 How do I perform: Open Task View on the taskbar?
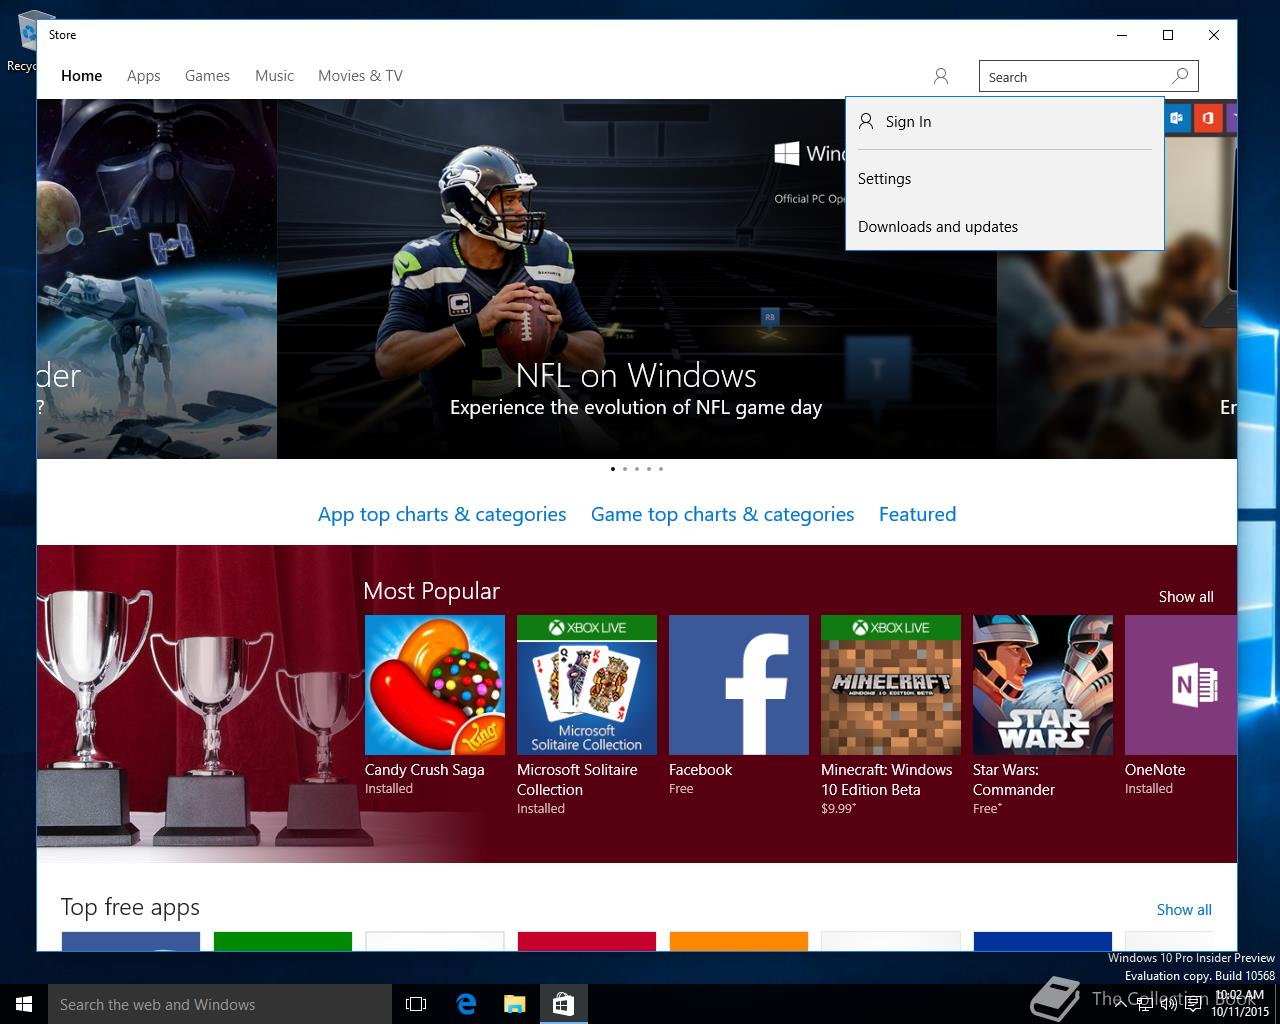pos(416,1004)
